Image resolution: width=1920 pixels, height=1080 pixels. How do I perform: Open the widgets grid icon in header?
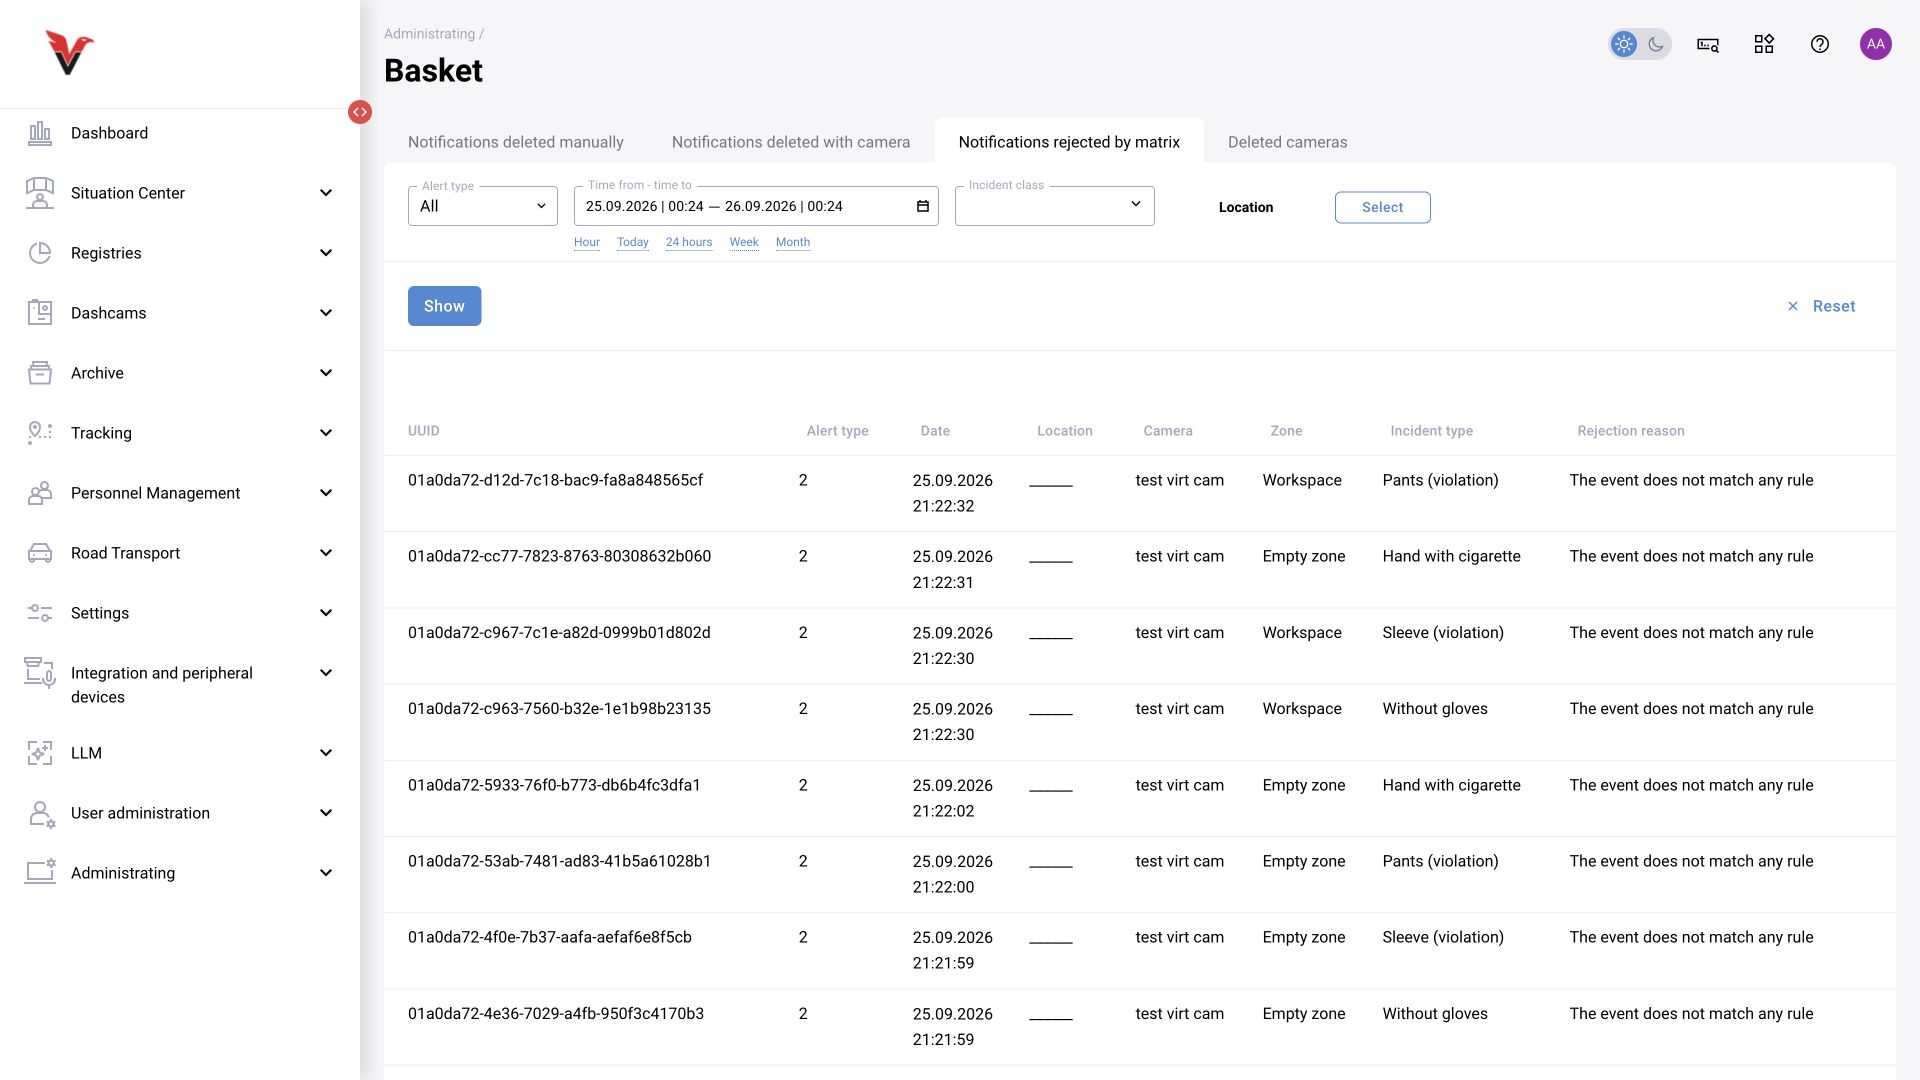(x=1764, y=44)
